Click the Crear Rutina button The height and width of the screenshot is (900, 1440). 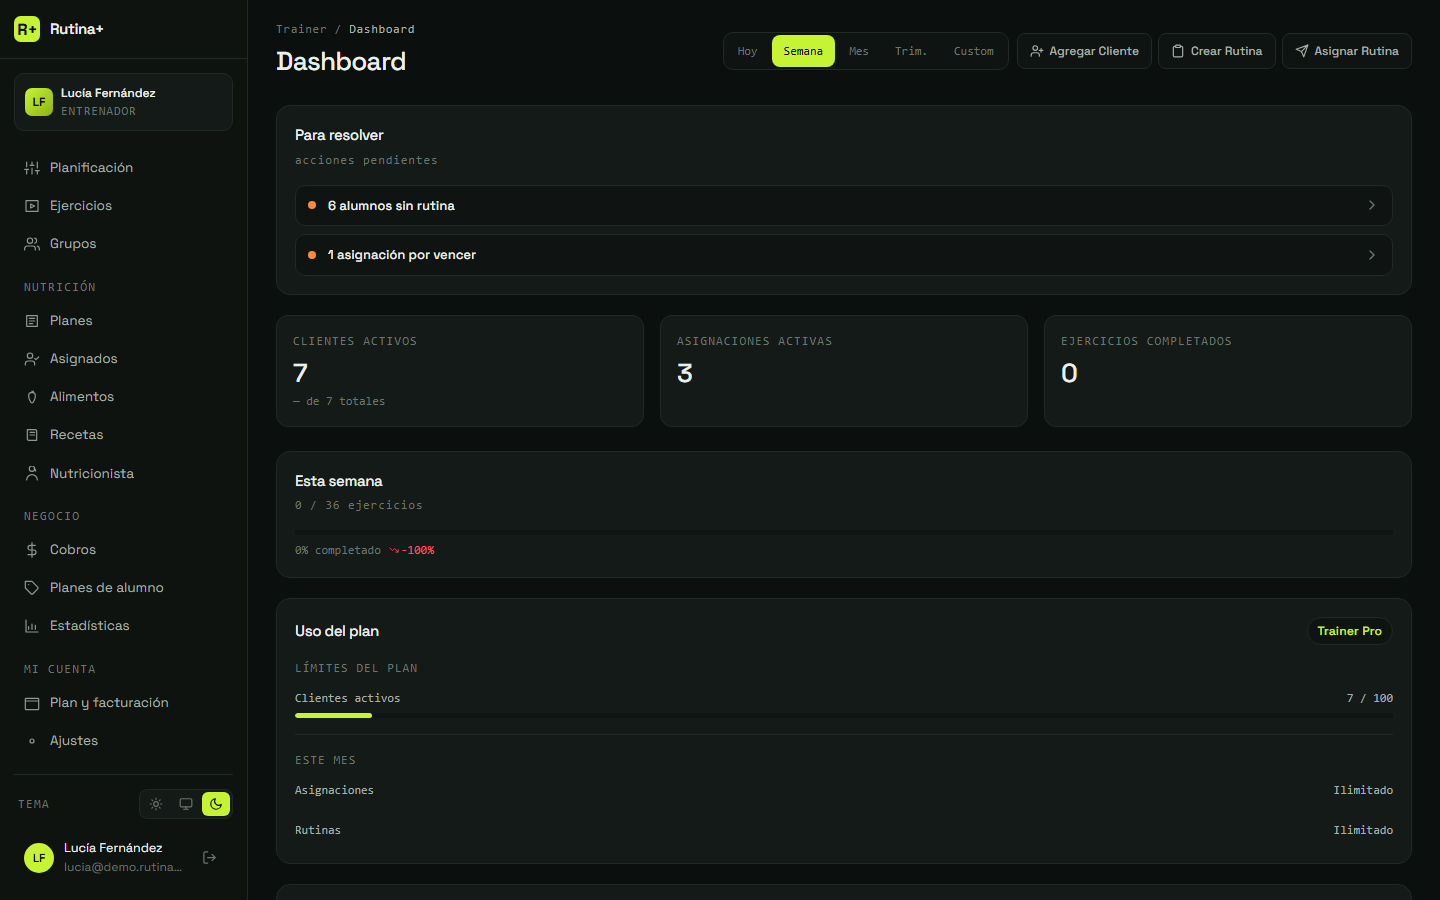pos(1217,51)
